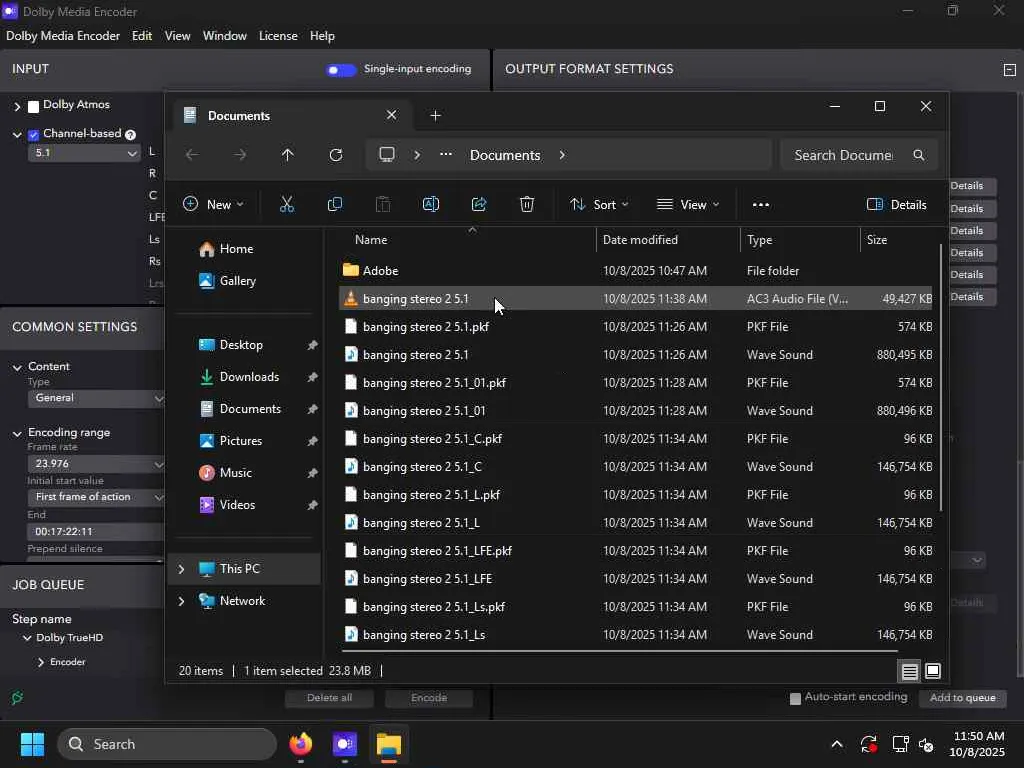This screenshot has height=768, width=1024.
Task: Toggle the Single-input encoding switch
Action: 341,69
